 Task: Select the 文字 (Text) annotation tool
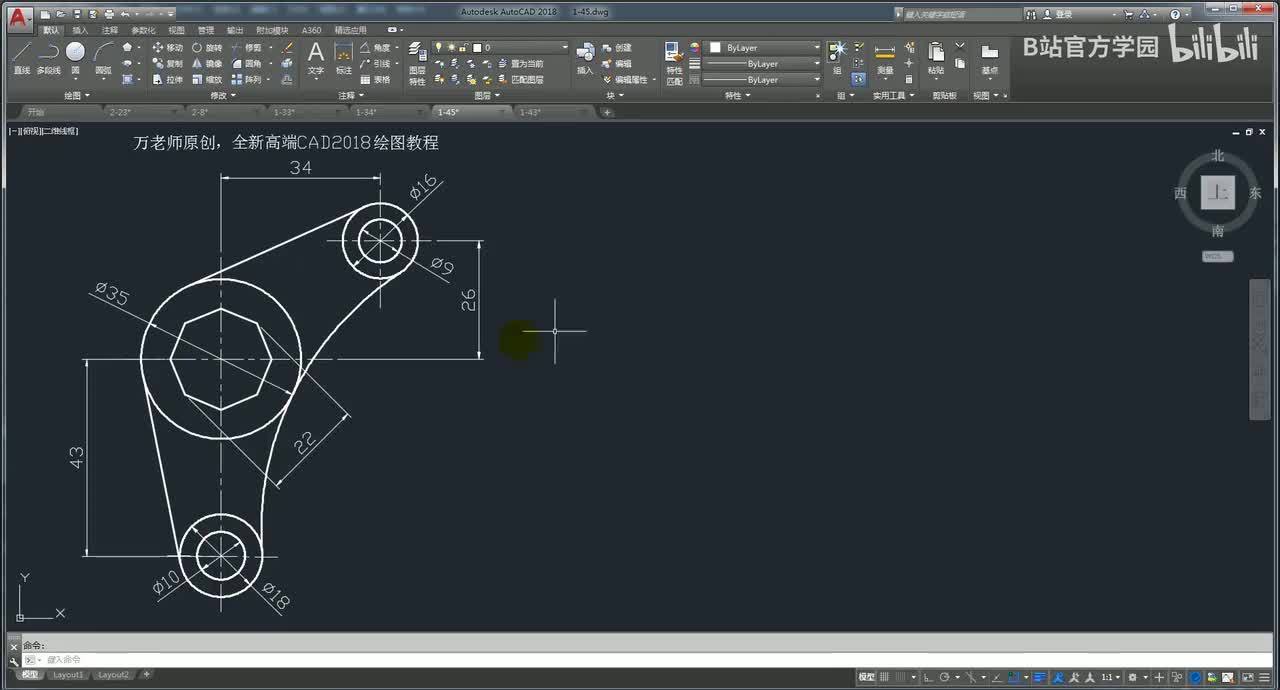(316, 58)
